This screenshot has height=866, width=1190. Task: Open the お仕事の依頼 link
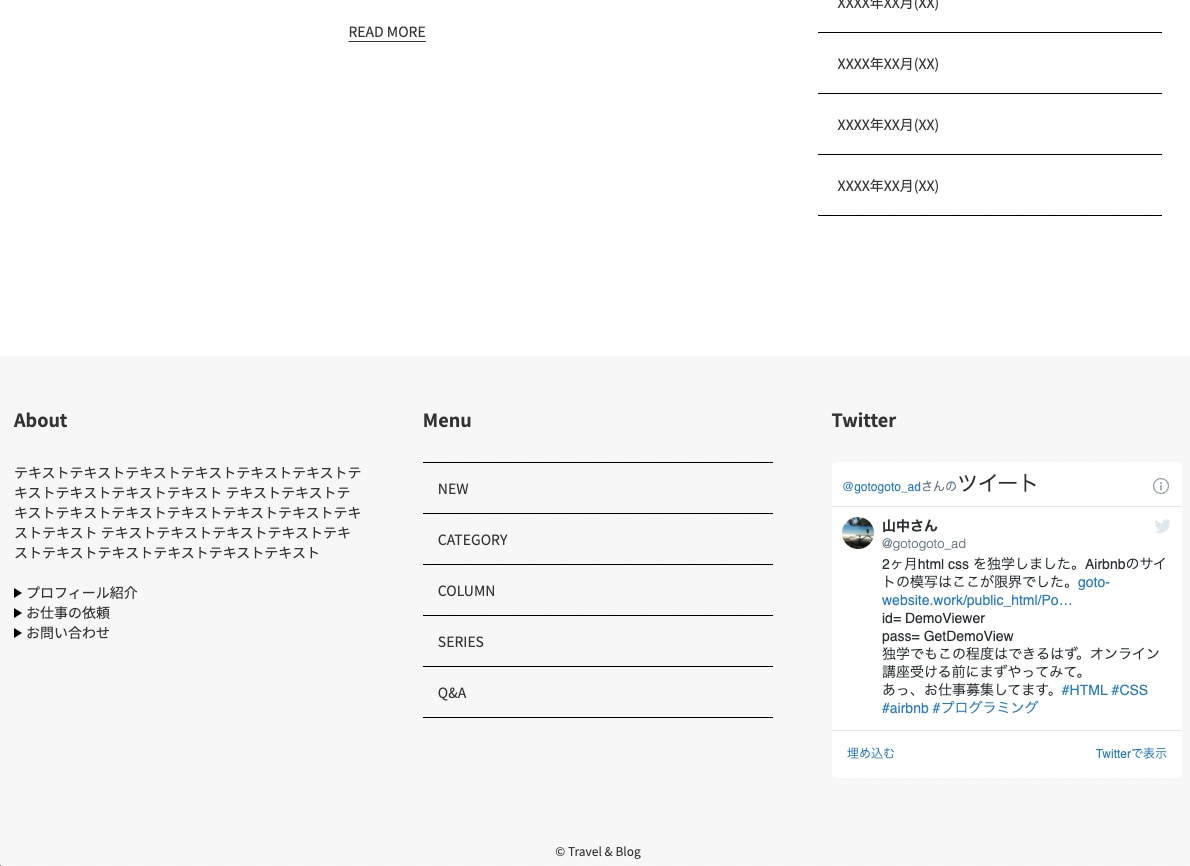pyautogui.click(x=68, y=612)
